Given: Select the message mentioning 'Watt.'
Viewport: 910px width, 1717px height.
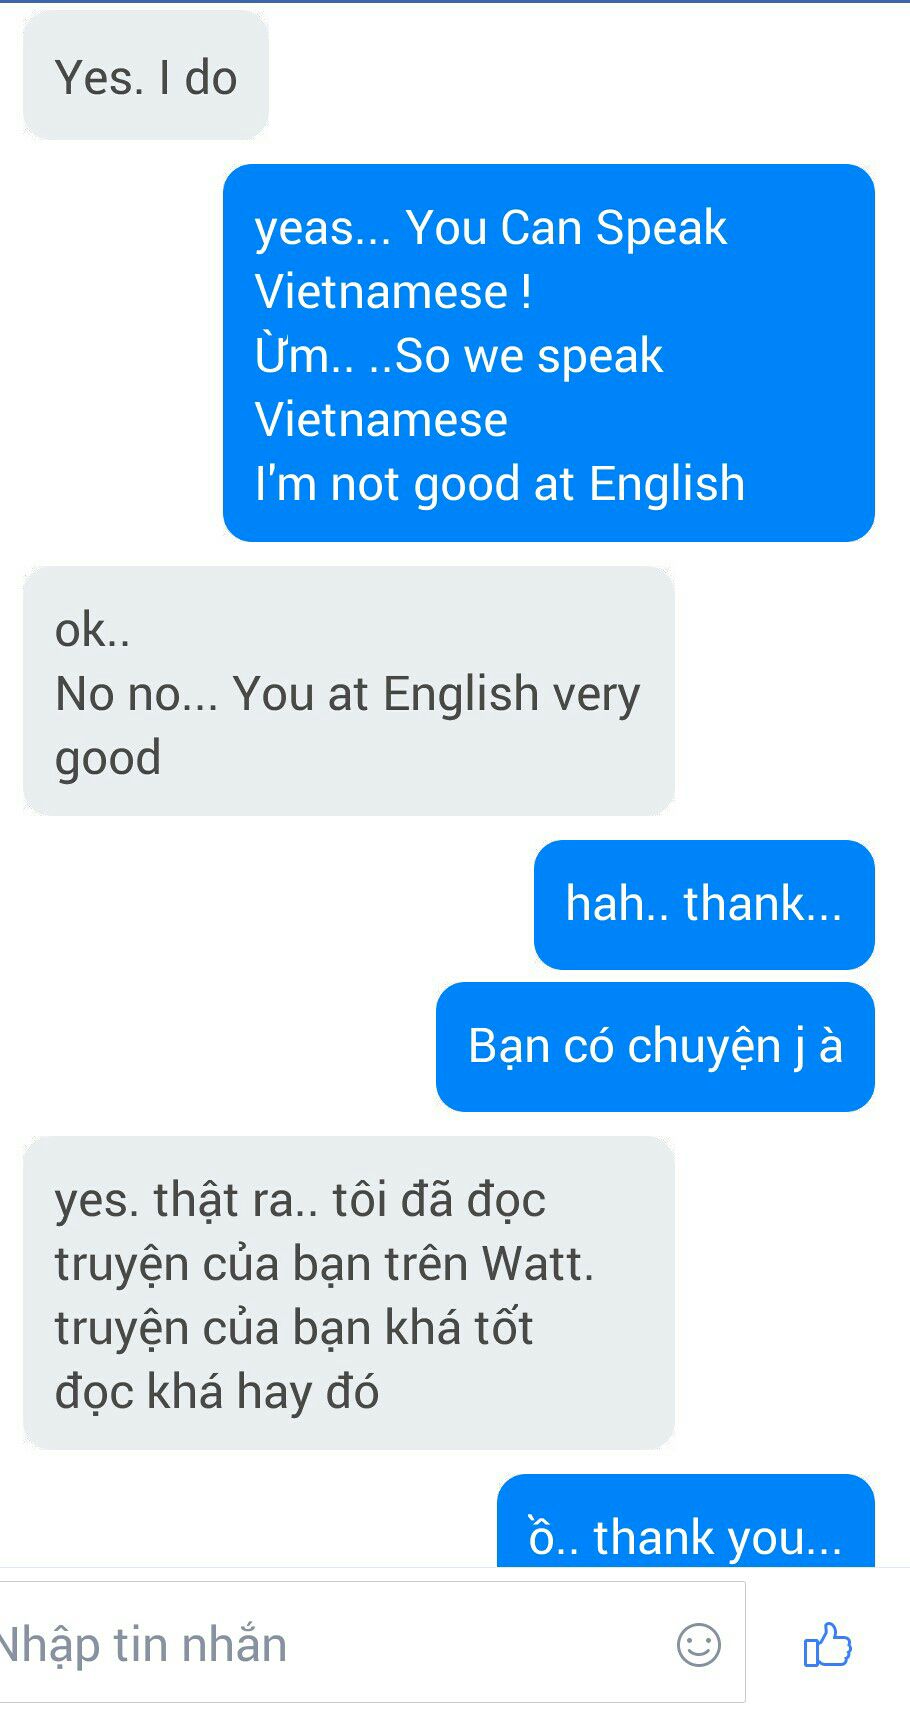Looking at the screenshot, I should coord(348,1293).
